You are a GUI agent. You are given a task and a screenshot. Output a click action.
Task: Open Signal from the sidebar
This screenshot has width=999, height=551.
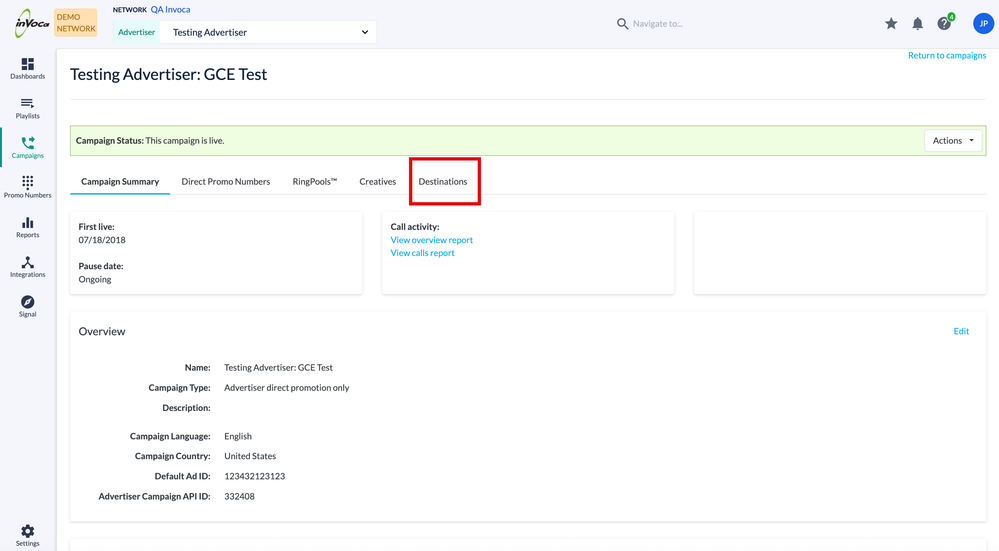[x=27, y=306]
